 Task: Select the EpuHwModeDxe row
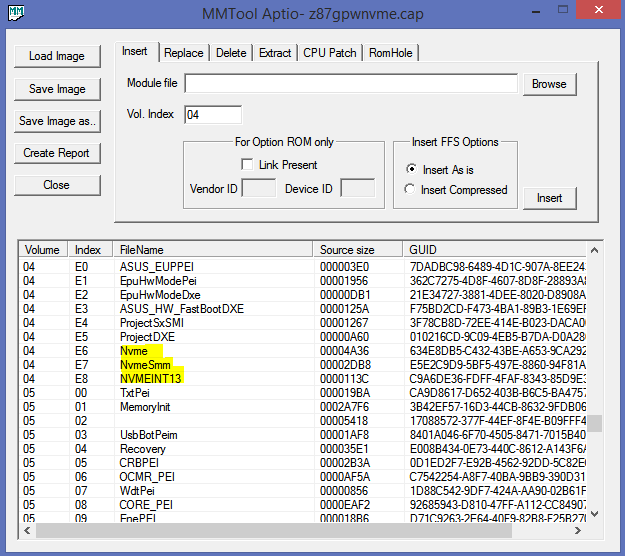coord(303,295)
